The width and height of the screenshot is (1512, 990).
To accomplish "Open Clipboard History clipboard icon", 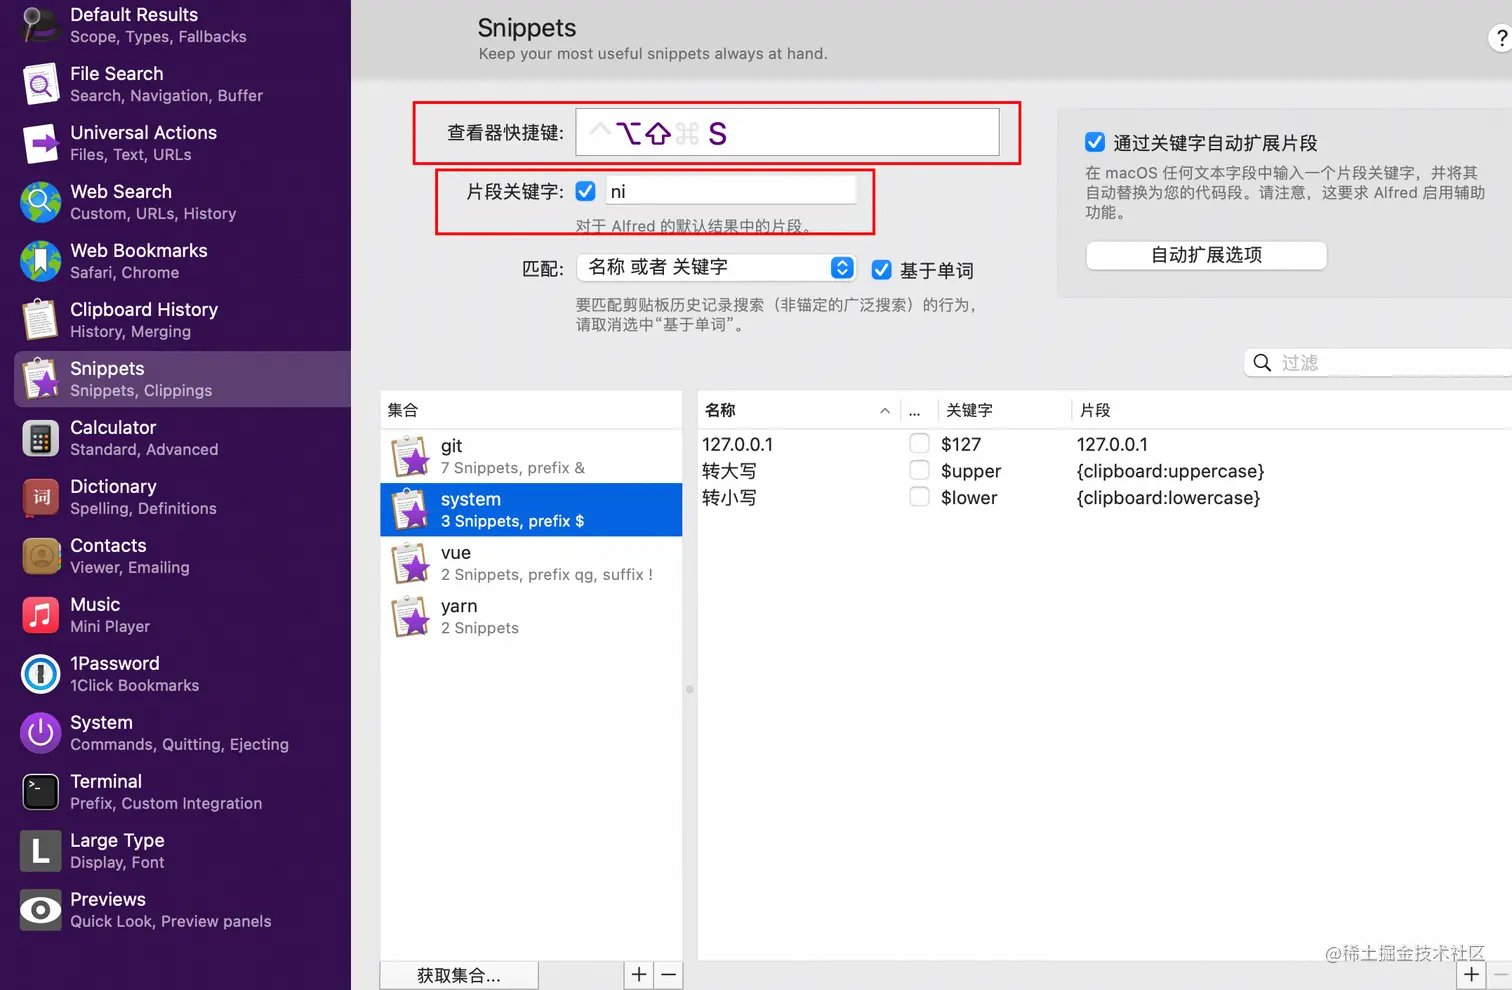I will pos(41,320).
